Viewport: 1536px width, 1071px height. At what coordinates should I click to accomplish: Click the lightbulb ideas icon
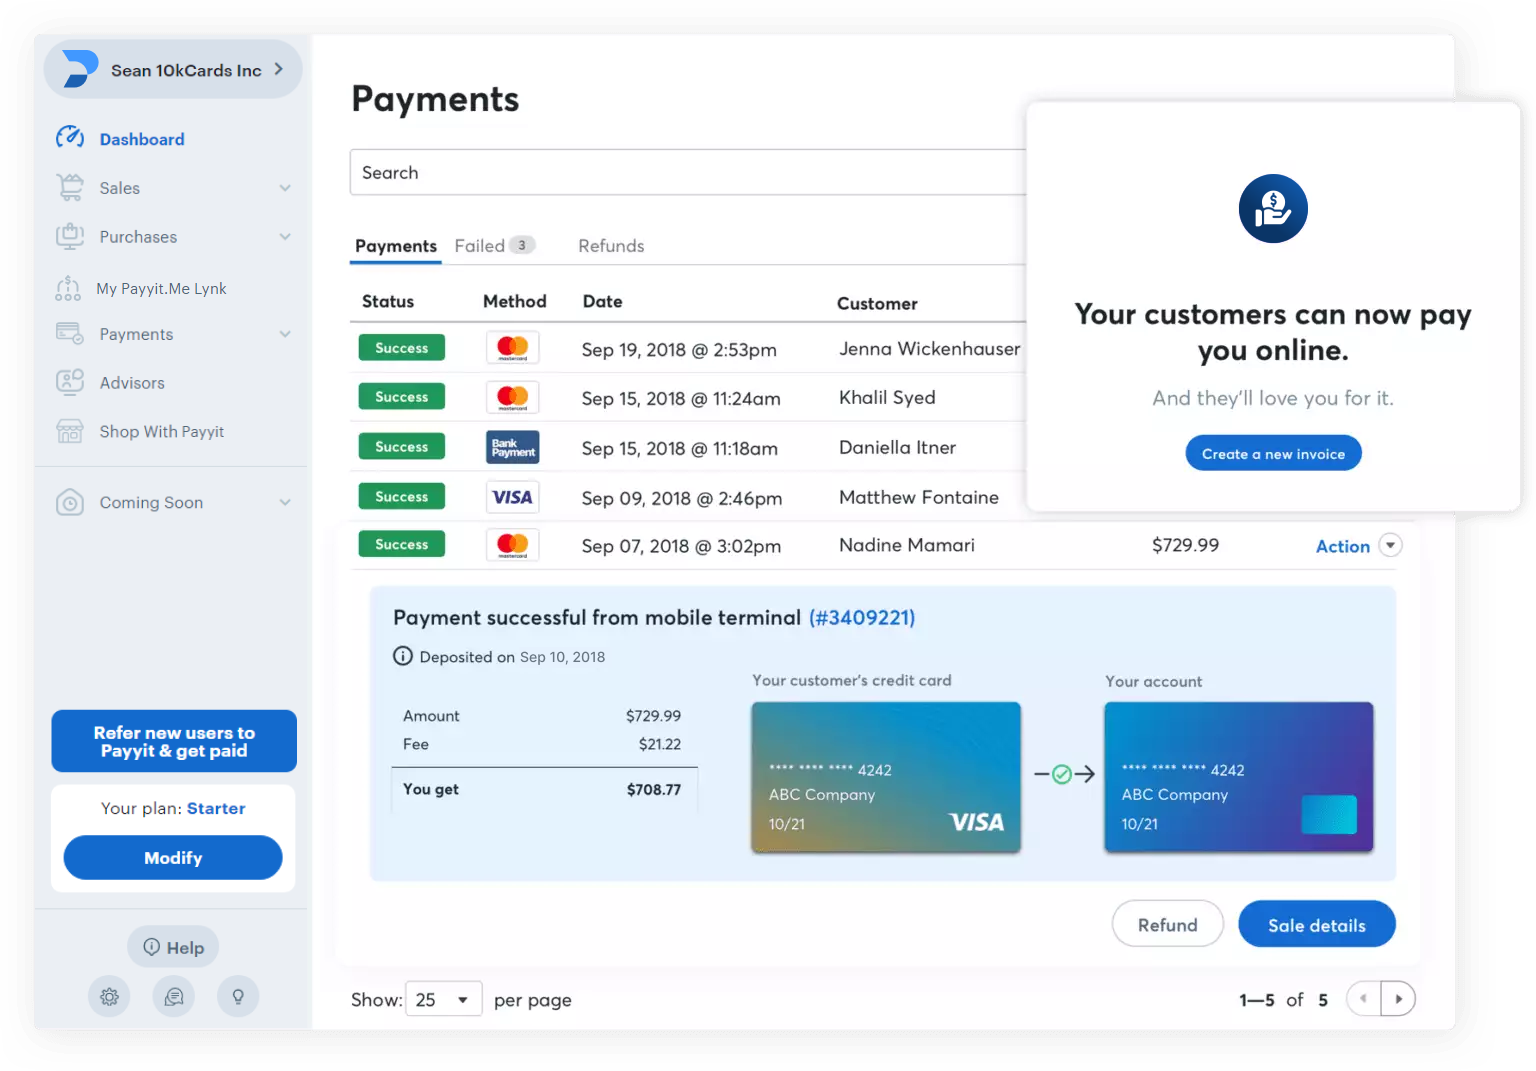[x=238, y=996]
